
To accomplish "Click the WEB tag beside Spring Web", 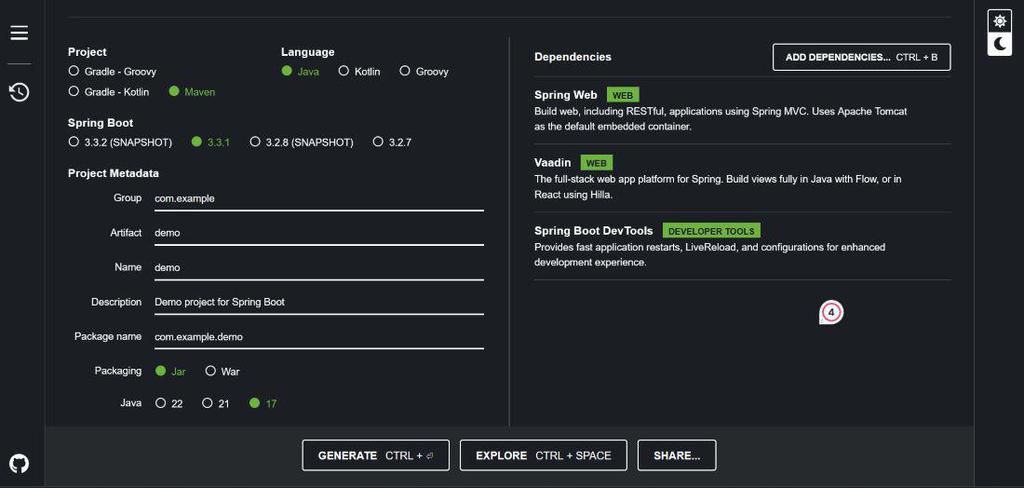I will pos(622,95).
